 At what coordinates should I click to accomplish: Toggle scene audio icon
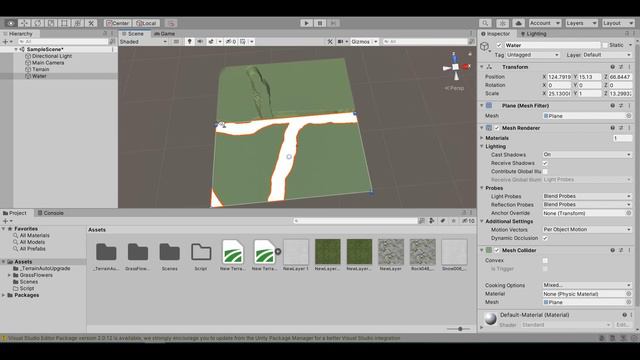click(200, 42)
